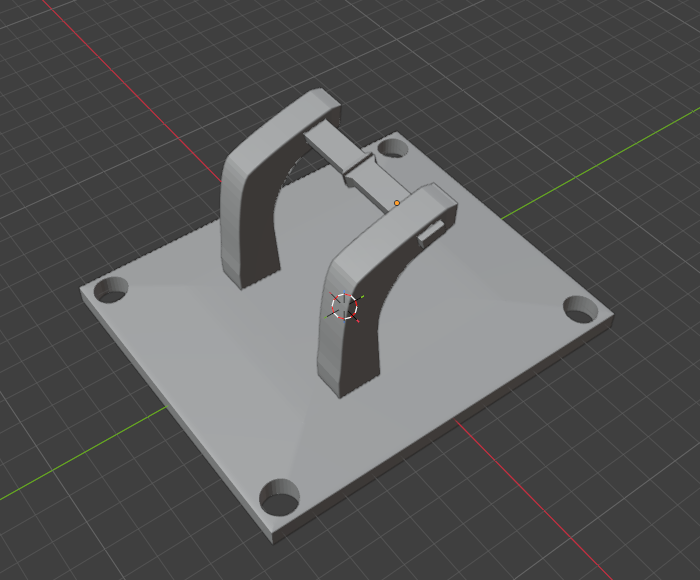The height and width of the screenshot is (580, 700).
Task: Click the orange object origin dot
Action: coord(396,203)
